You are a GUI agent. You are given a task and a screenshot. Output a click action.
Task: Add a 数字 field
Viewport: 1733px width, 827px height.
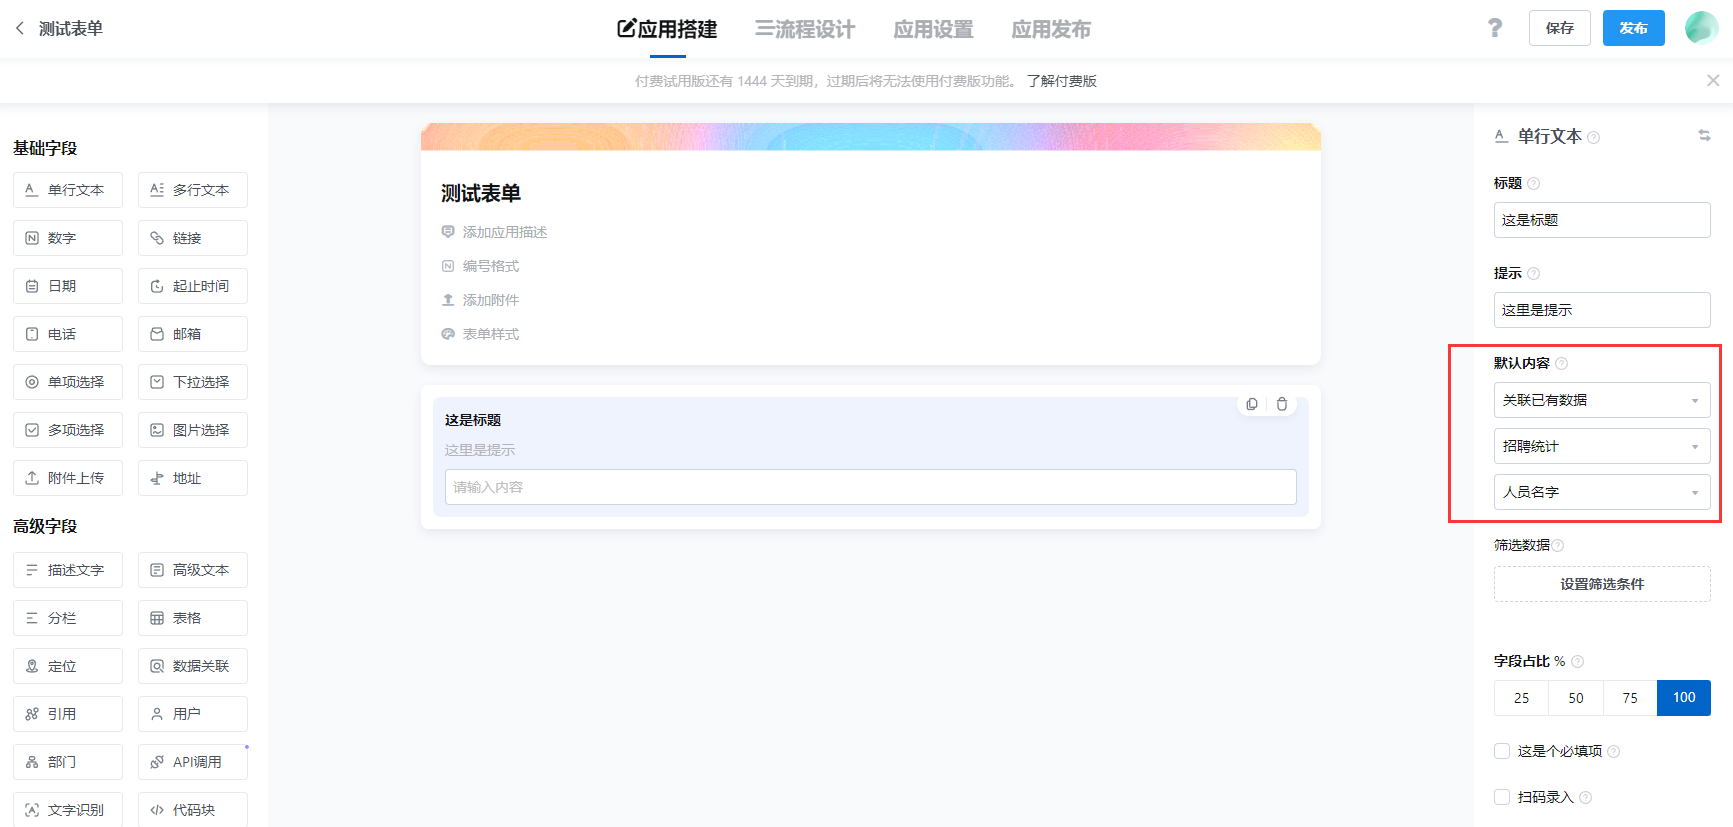[68, 238]
